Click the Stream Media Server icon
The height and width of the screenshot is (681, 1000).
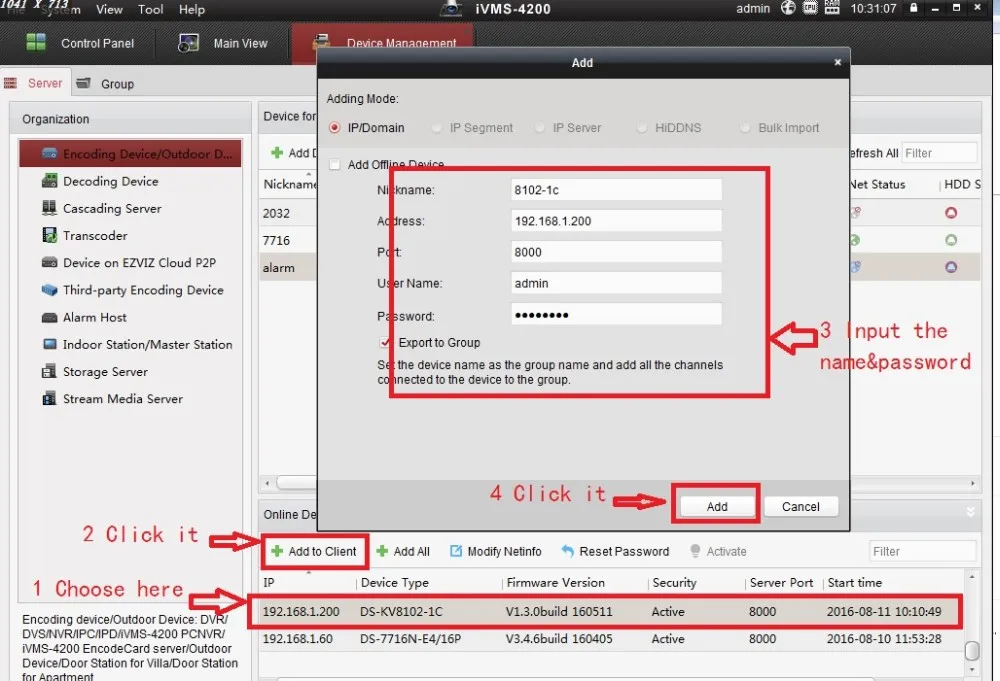[x=49, y=399]
